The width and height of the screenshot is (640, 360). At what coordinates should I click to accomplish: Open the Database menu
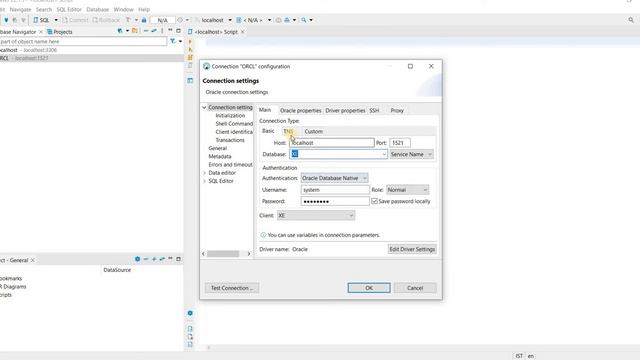(98, 9)
